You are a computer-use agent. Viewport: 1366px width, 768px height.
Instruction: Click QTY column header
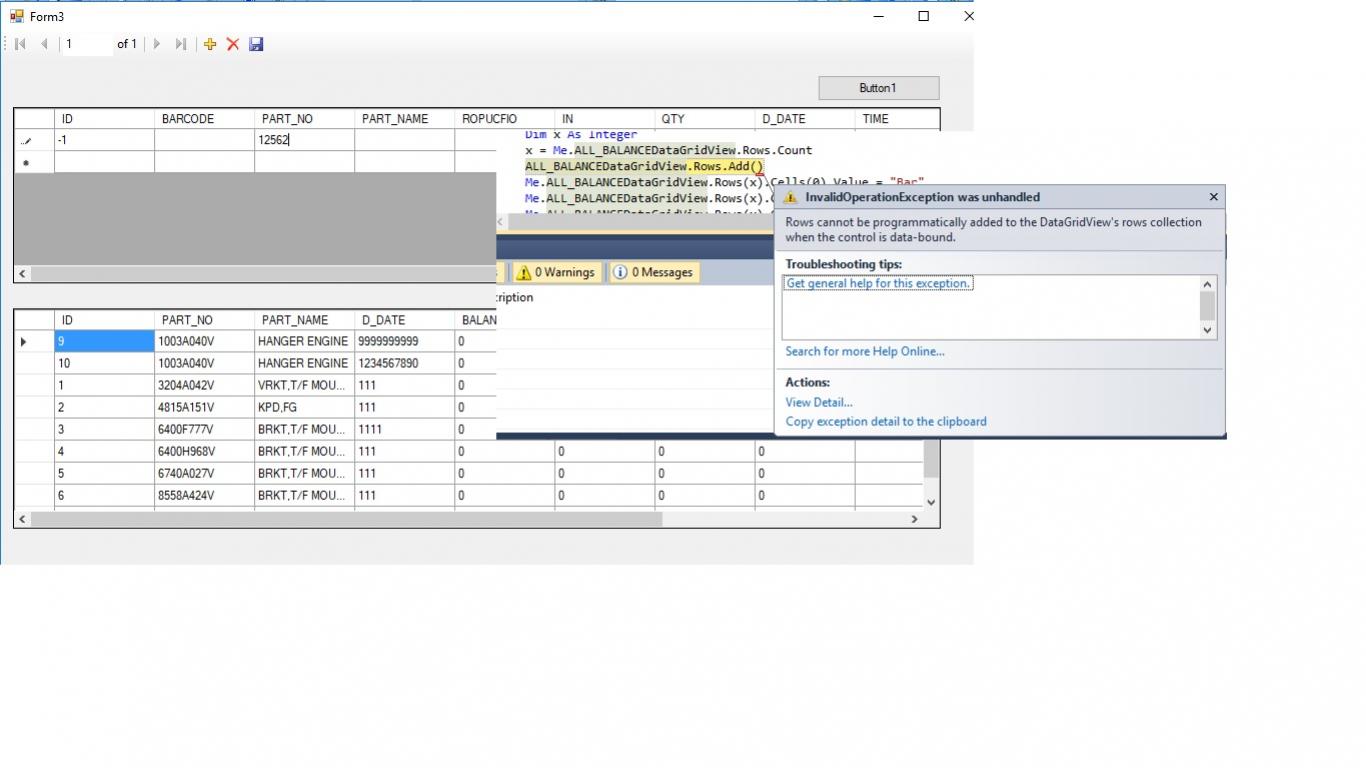(x=704, y=118)
